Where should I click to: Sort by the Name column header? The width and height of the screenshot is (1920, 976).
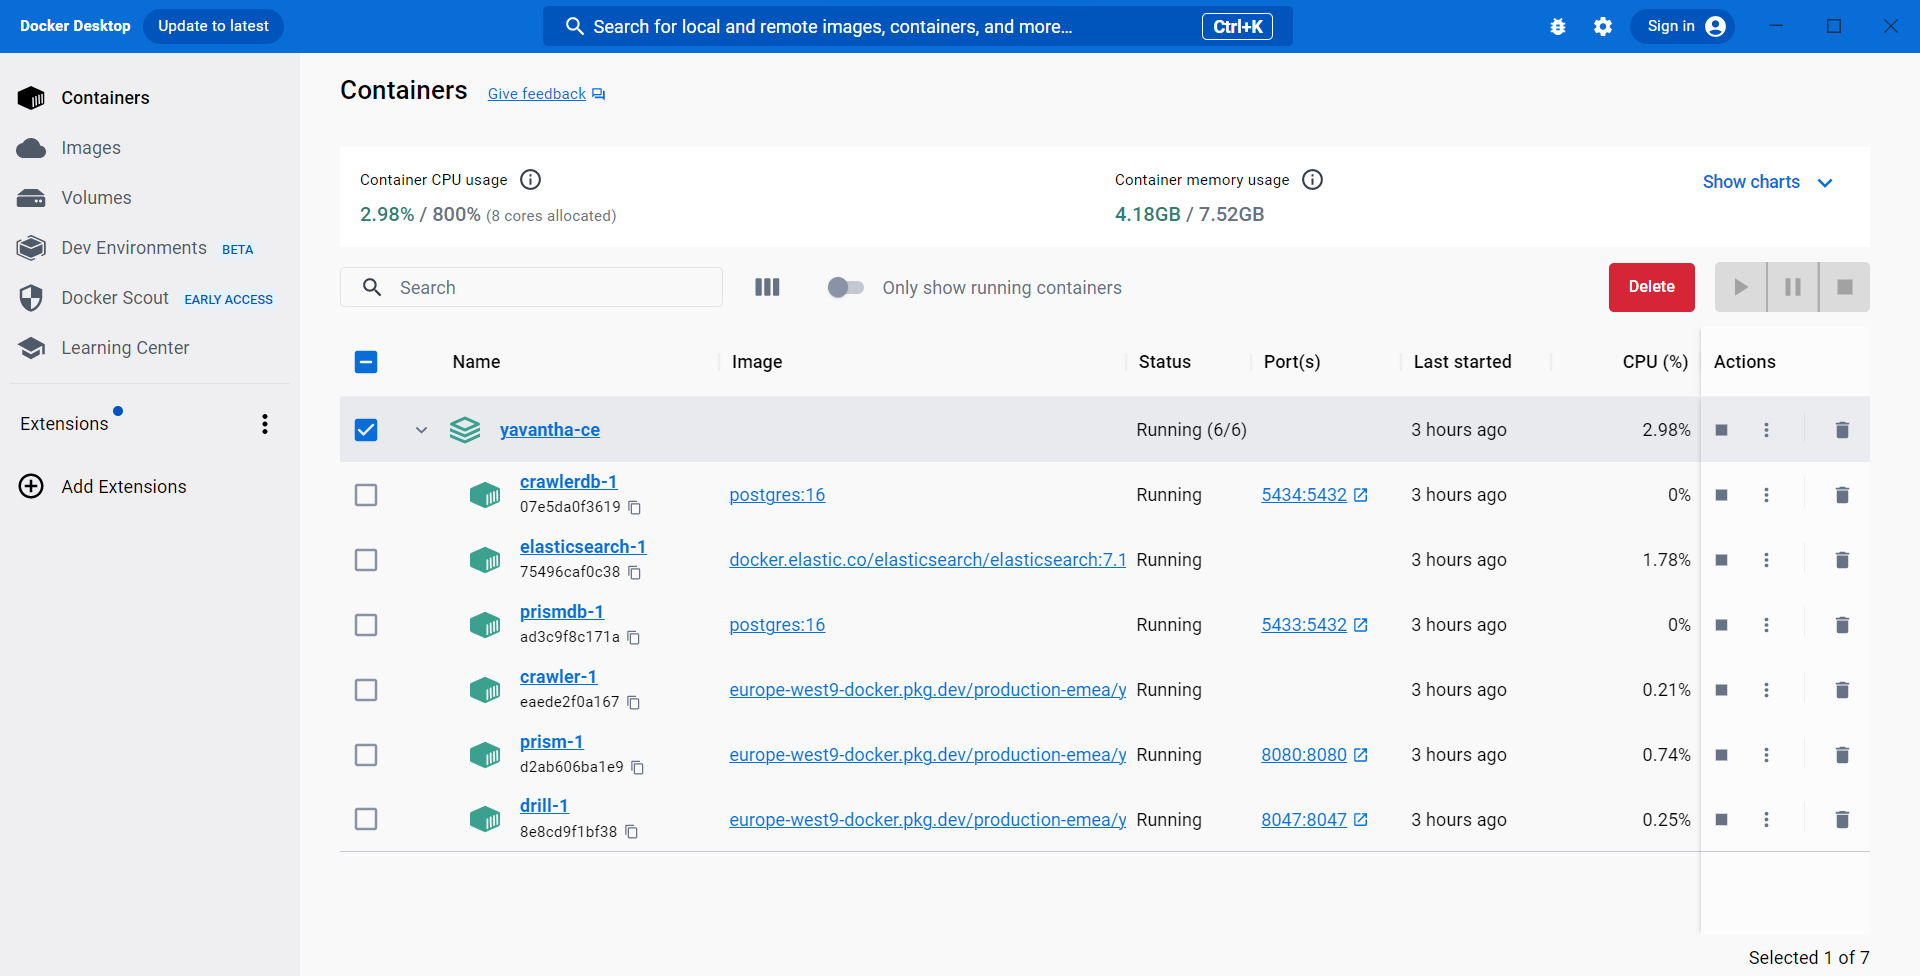coord(476,362)
